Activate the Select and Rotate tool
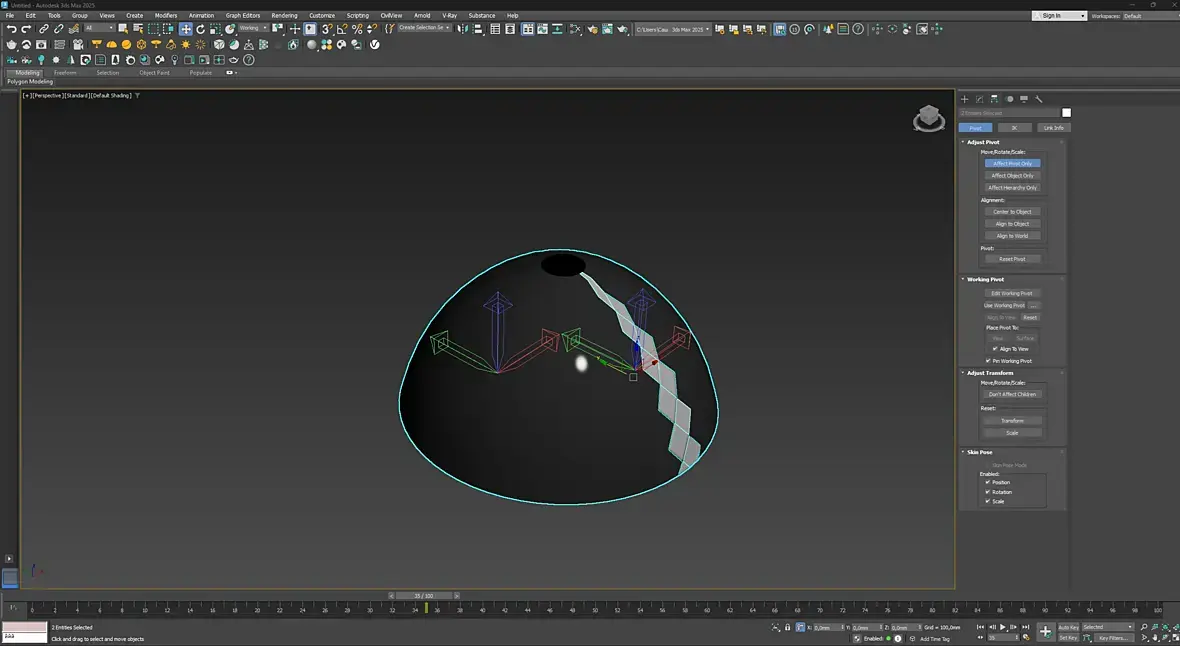The image size is (1180, 646). (200, 29)
